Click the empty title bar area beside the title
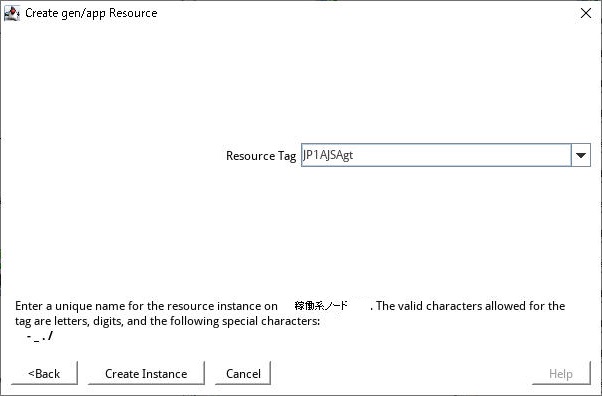 coord(365,13)
